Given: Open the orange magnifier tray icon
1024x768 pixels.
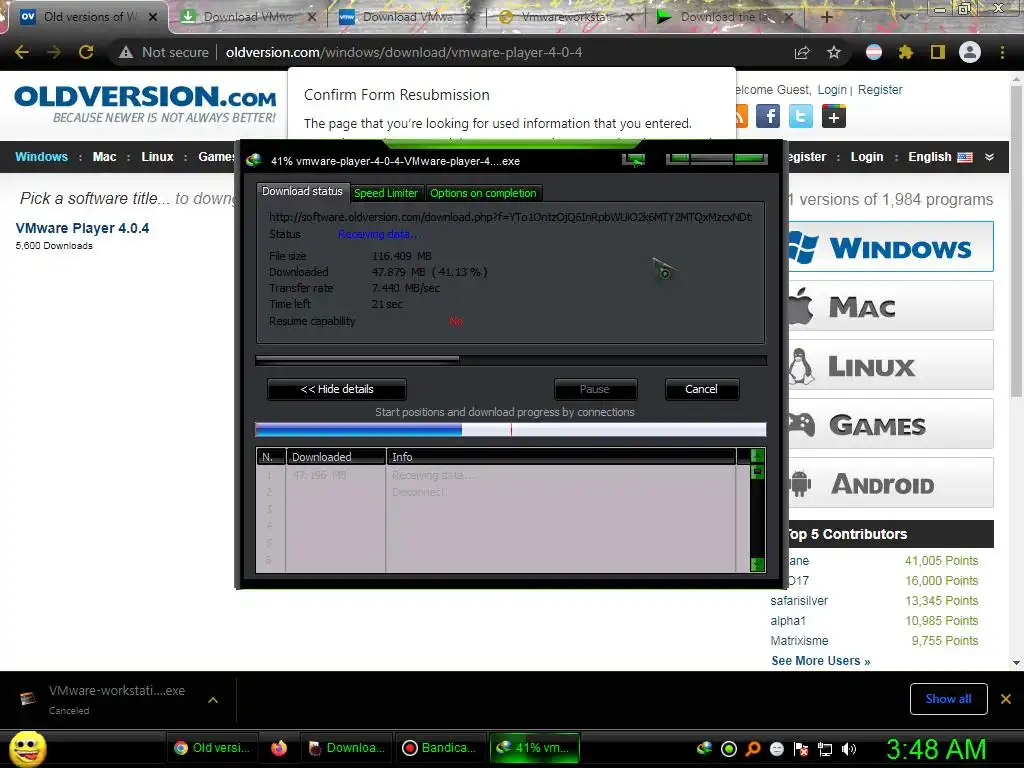Looking at the screenshot, I should point(753,749).
